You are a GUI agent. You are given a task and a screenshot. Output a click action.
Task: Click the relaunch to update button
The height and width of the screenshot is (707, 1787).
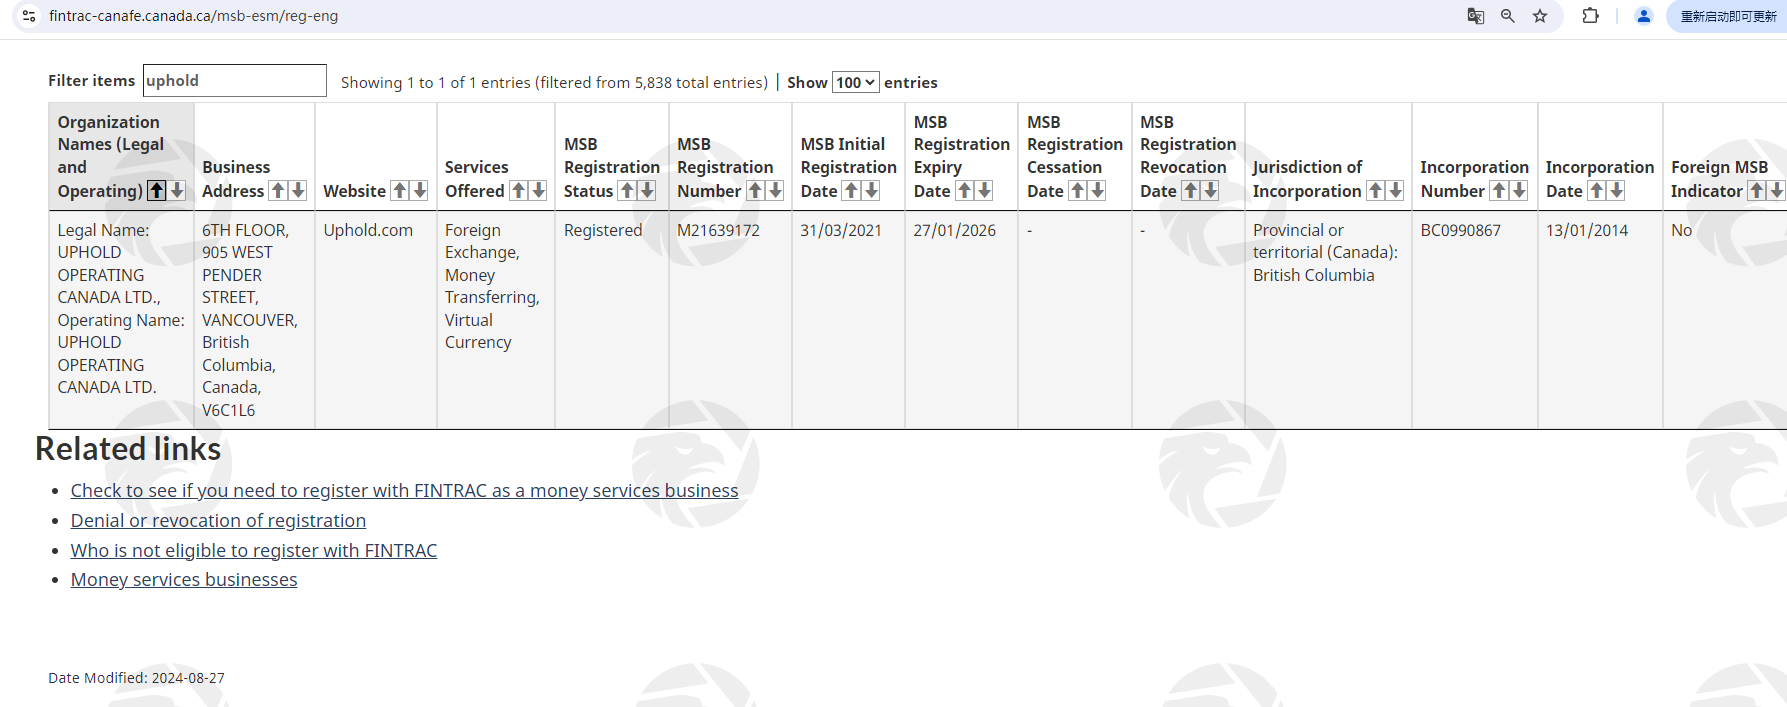(x=1727, y=16)
